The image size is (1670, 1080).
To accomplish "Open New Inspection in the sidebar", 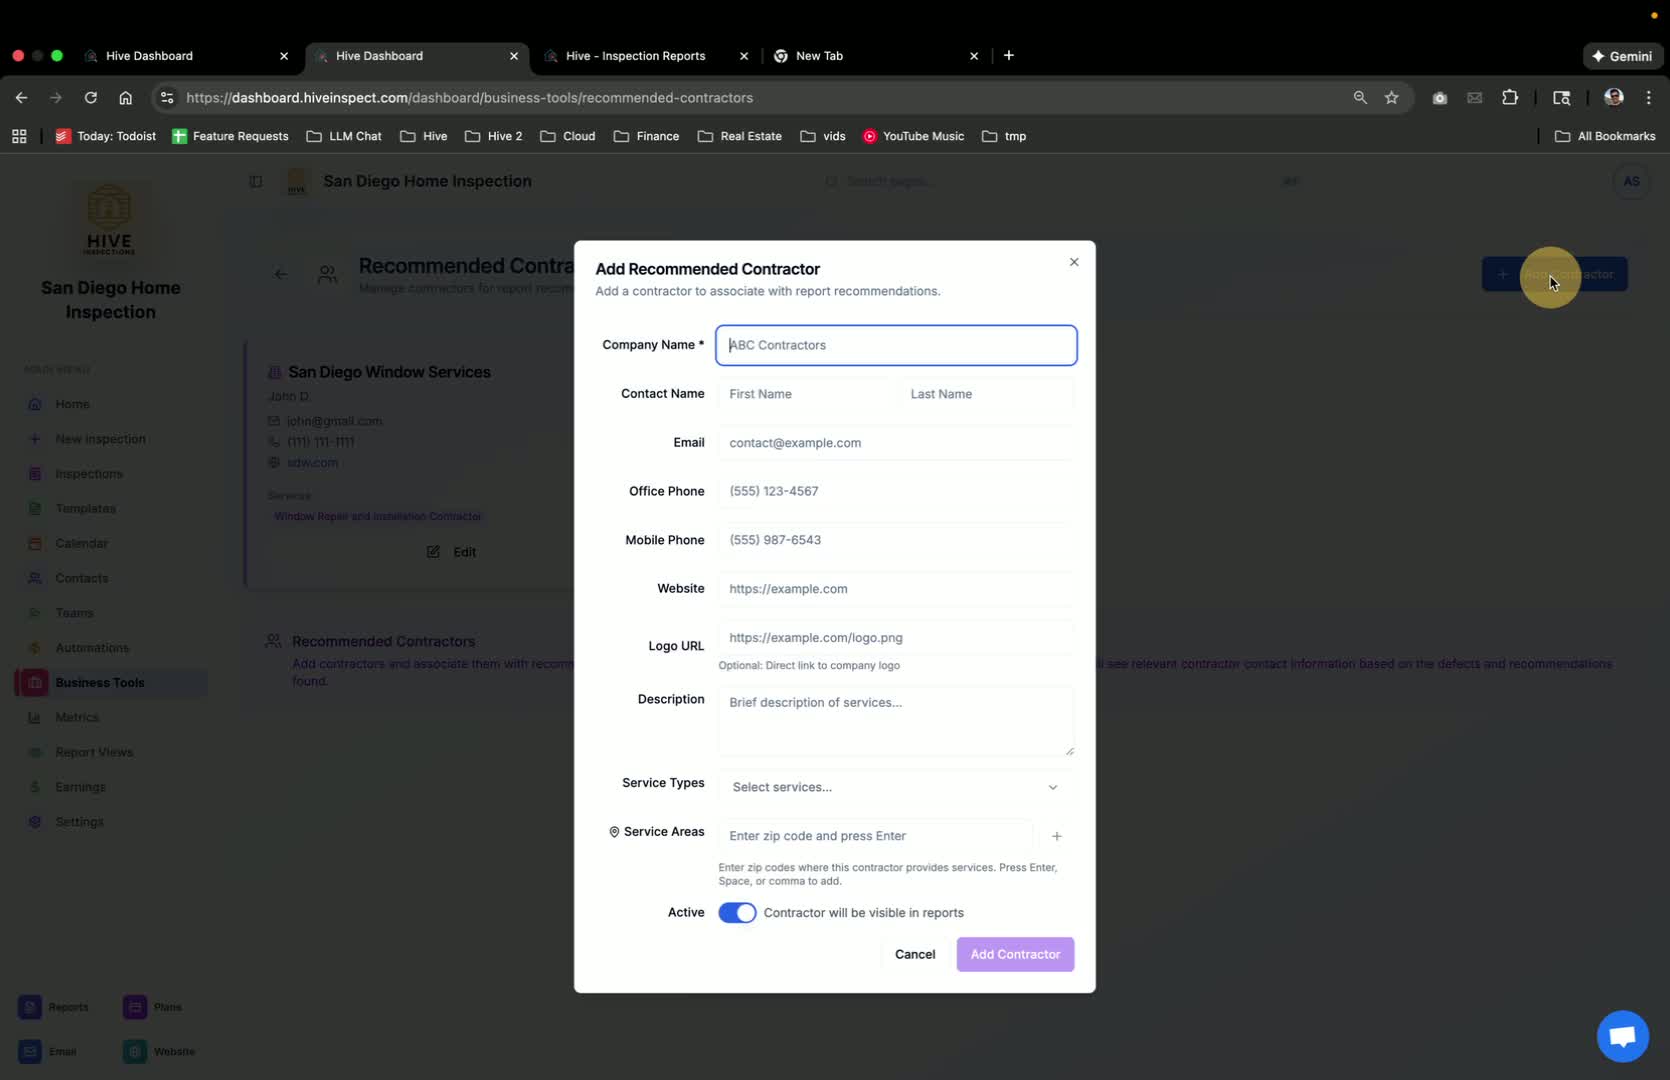I will click(100, 439).
